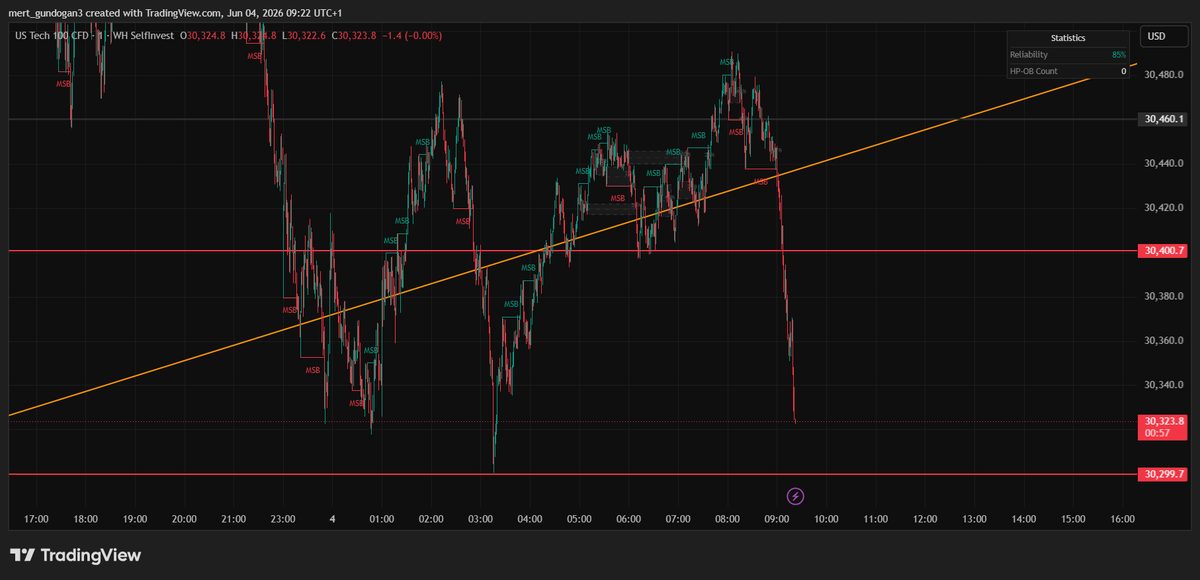Click the purple lightning bolt event icon
1200x580 pixels.
click(x=795, y=496)
